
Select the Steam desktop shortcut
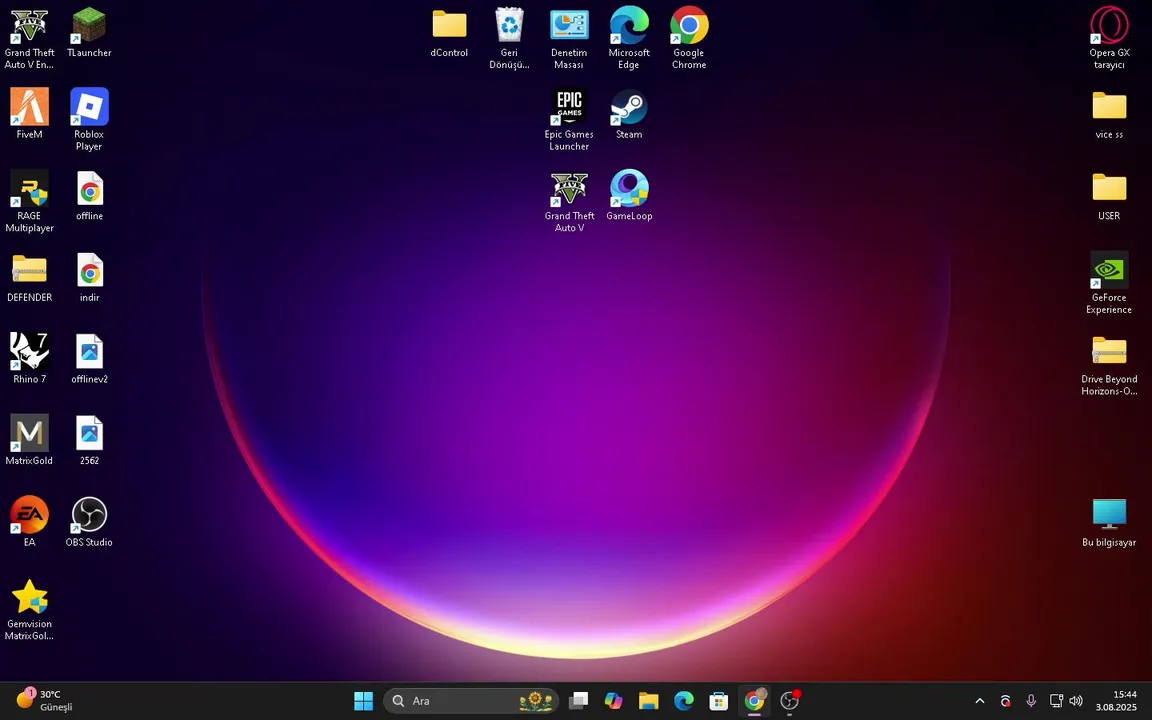click(x=629, y=114)
